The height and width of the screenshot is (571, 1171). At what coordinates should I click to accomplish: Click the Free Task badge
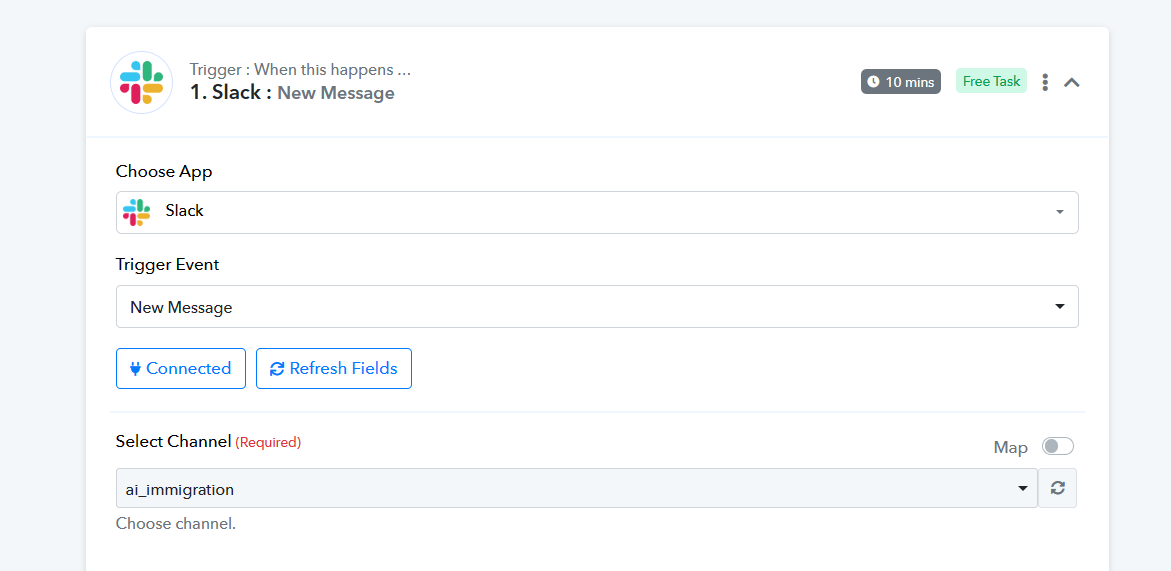click(x=991, y=81)
